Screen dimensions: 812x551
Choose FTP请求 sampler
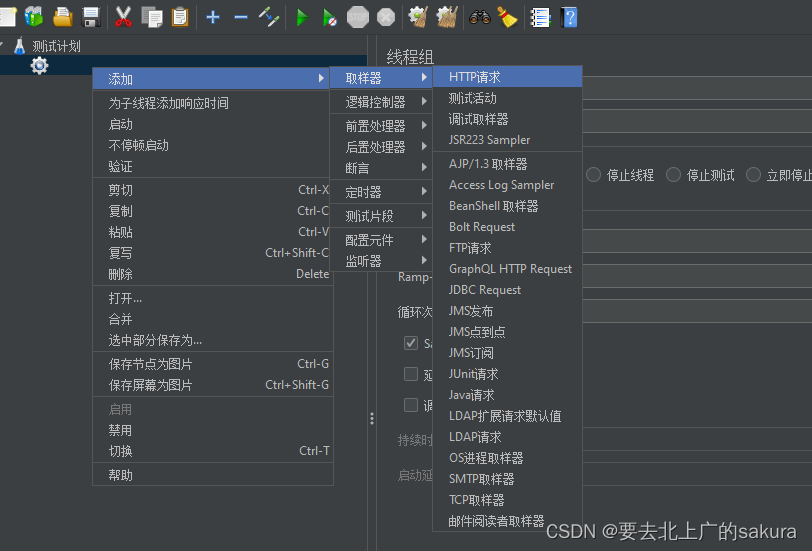point(508,248)
